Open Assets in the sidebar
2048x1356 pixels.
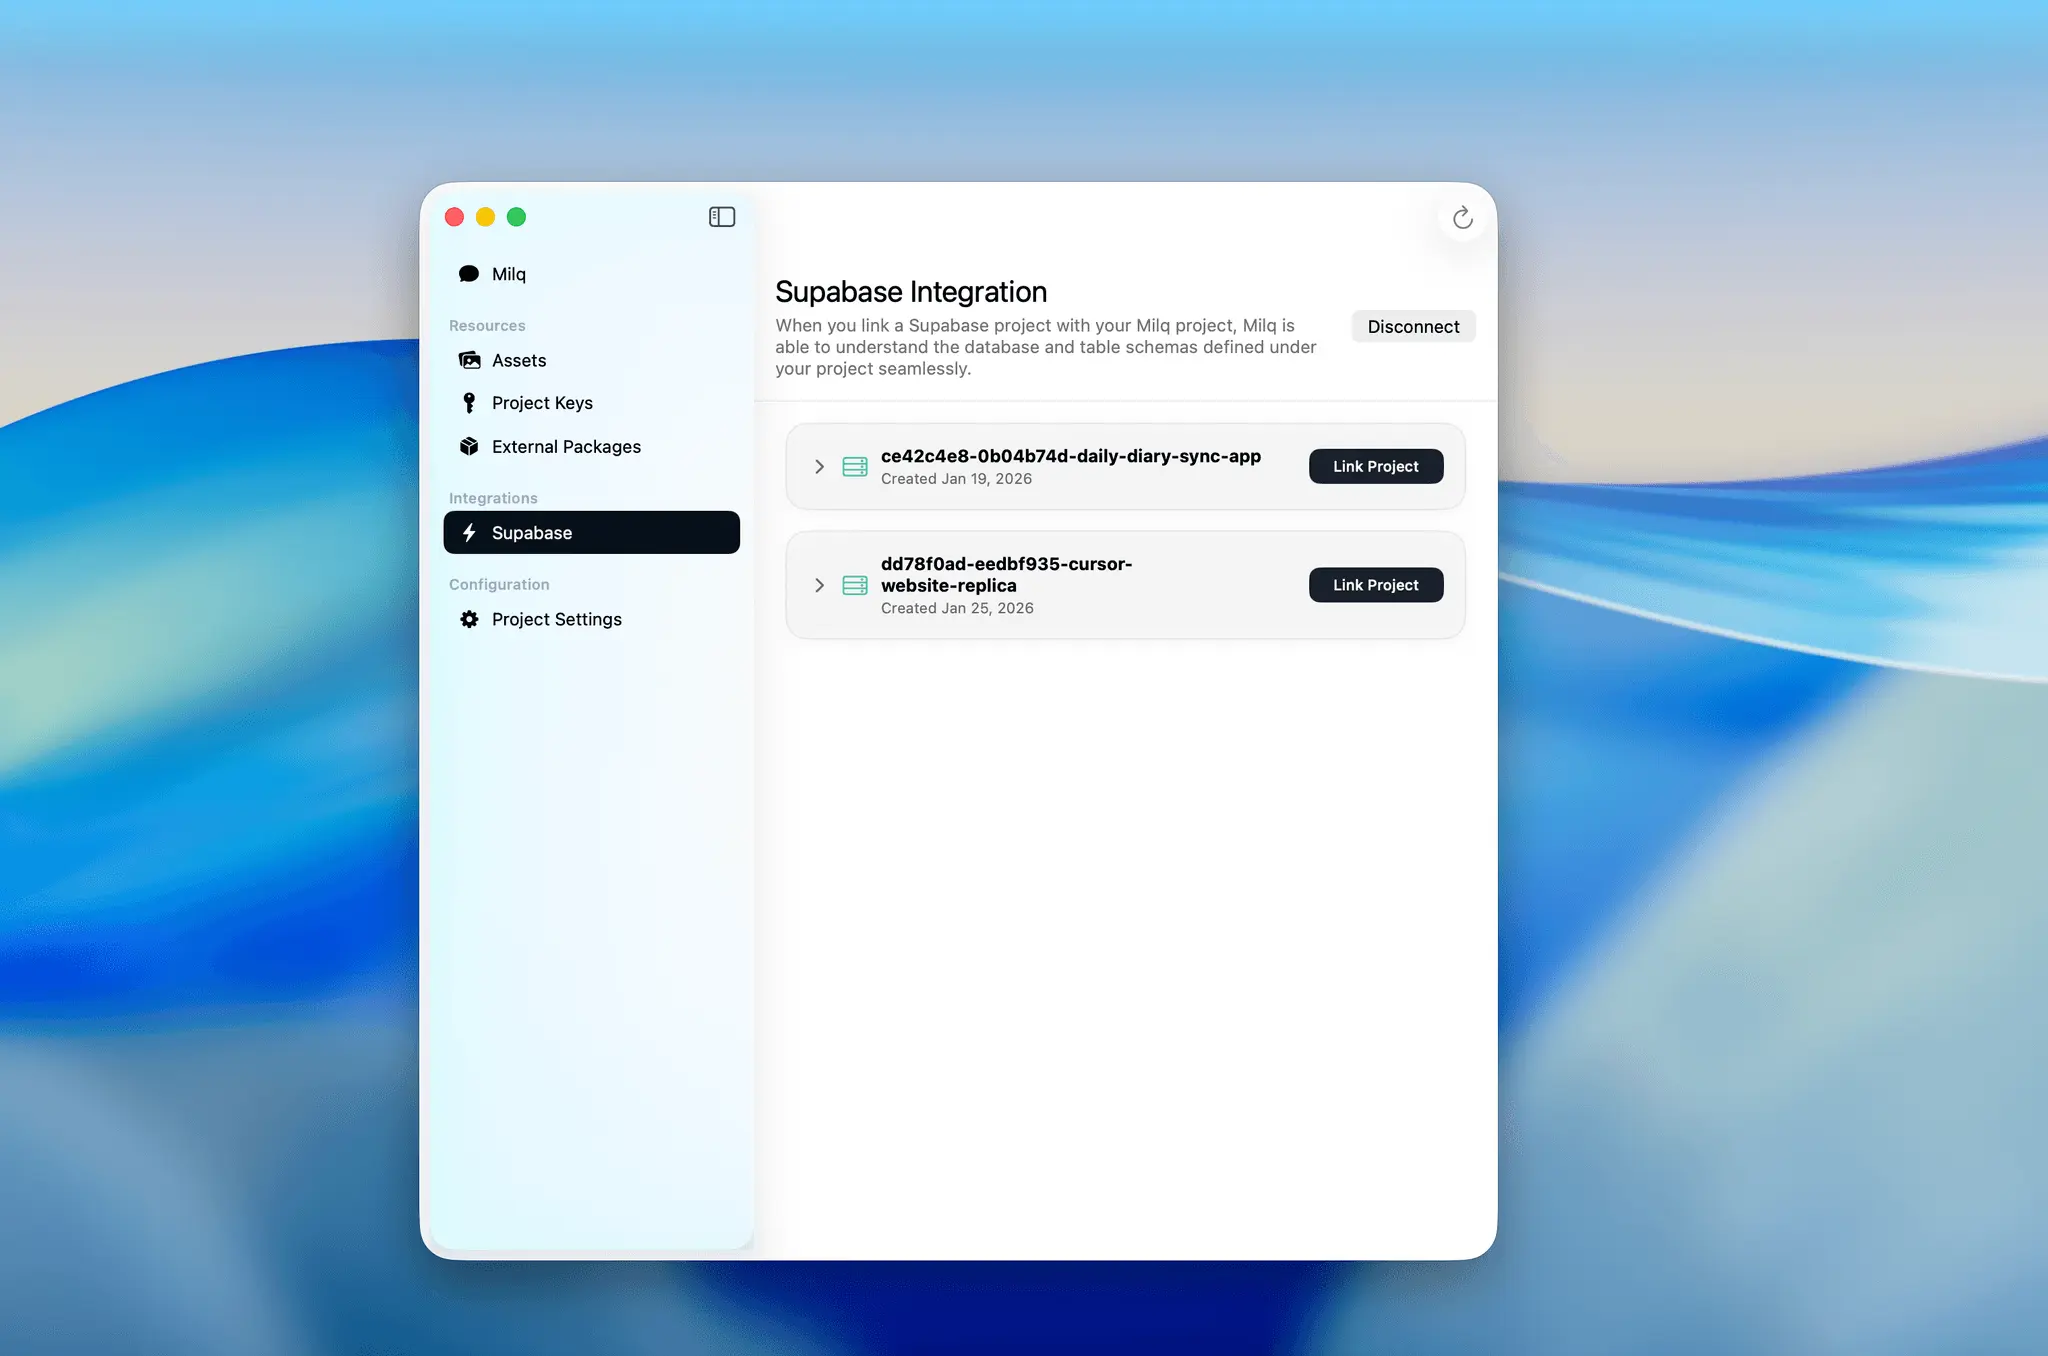[x=592, y=360]
